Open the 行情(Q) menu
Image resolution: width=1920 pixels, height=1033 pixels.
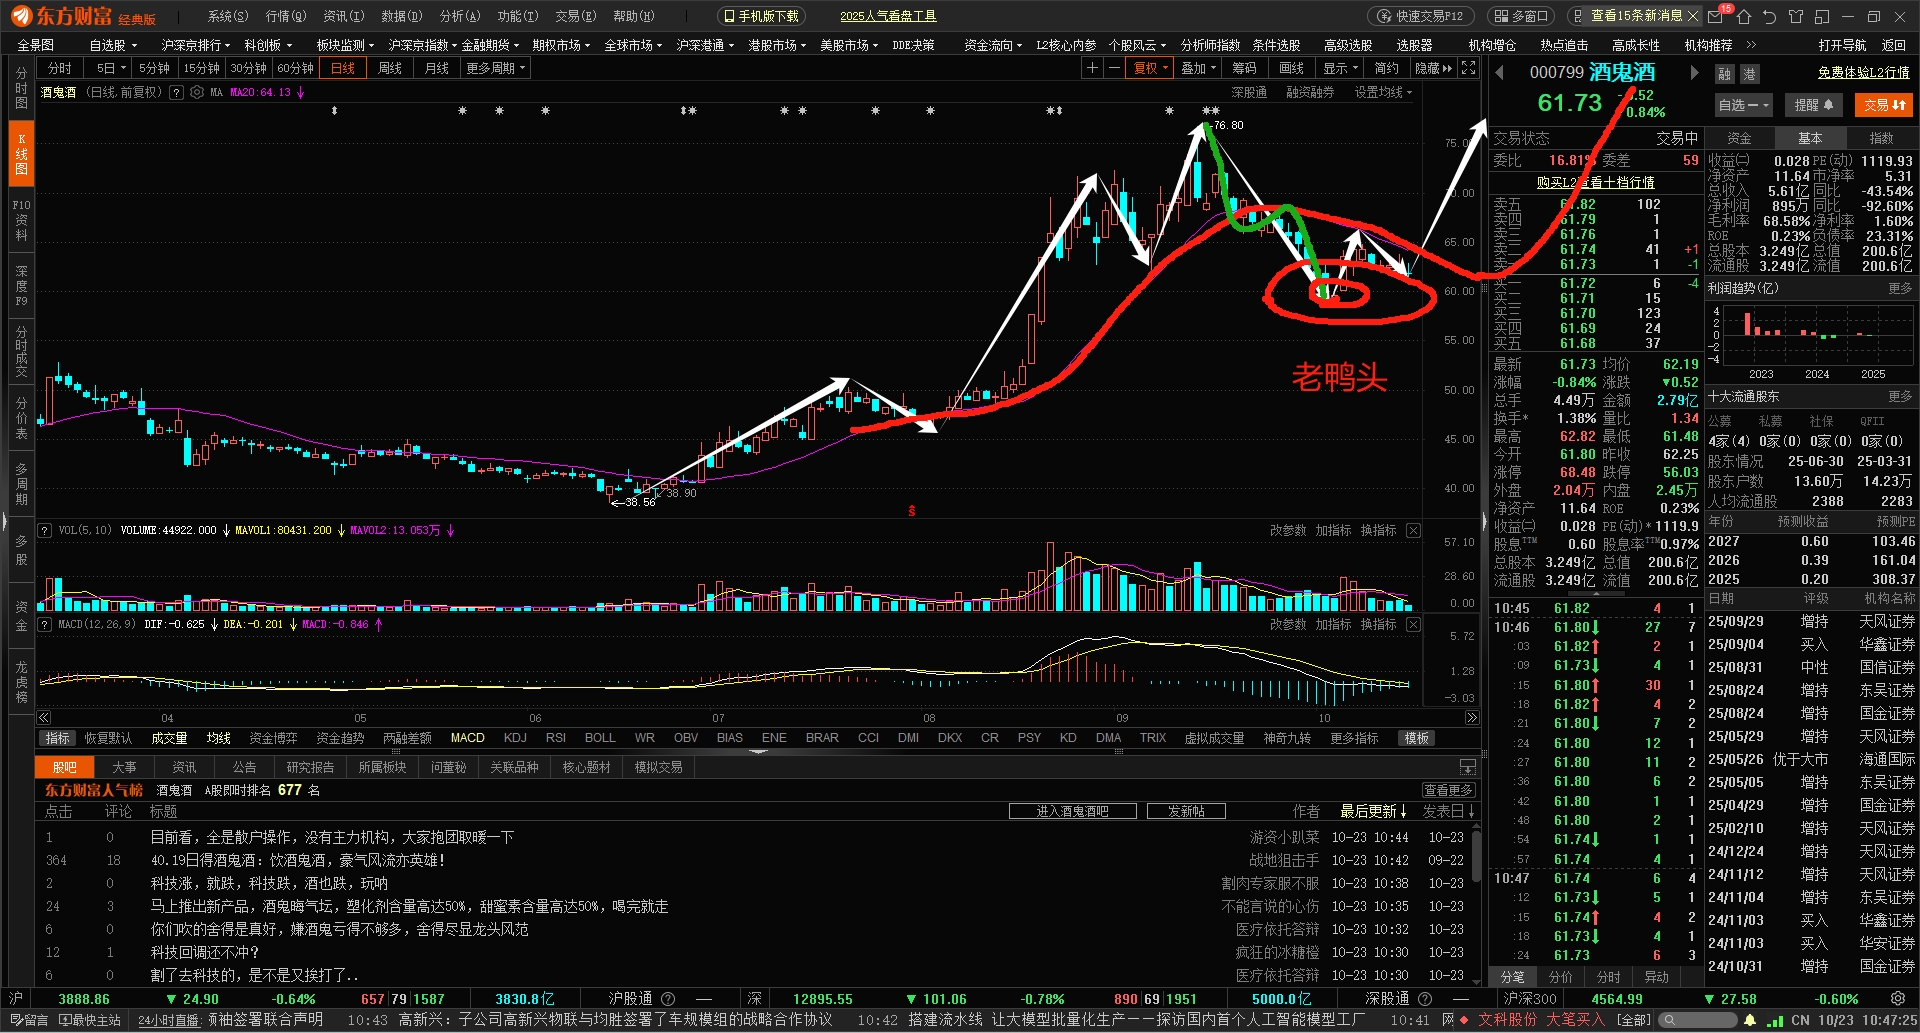click(285, 16)
